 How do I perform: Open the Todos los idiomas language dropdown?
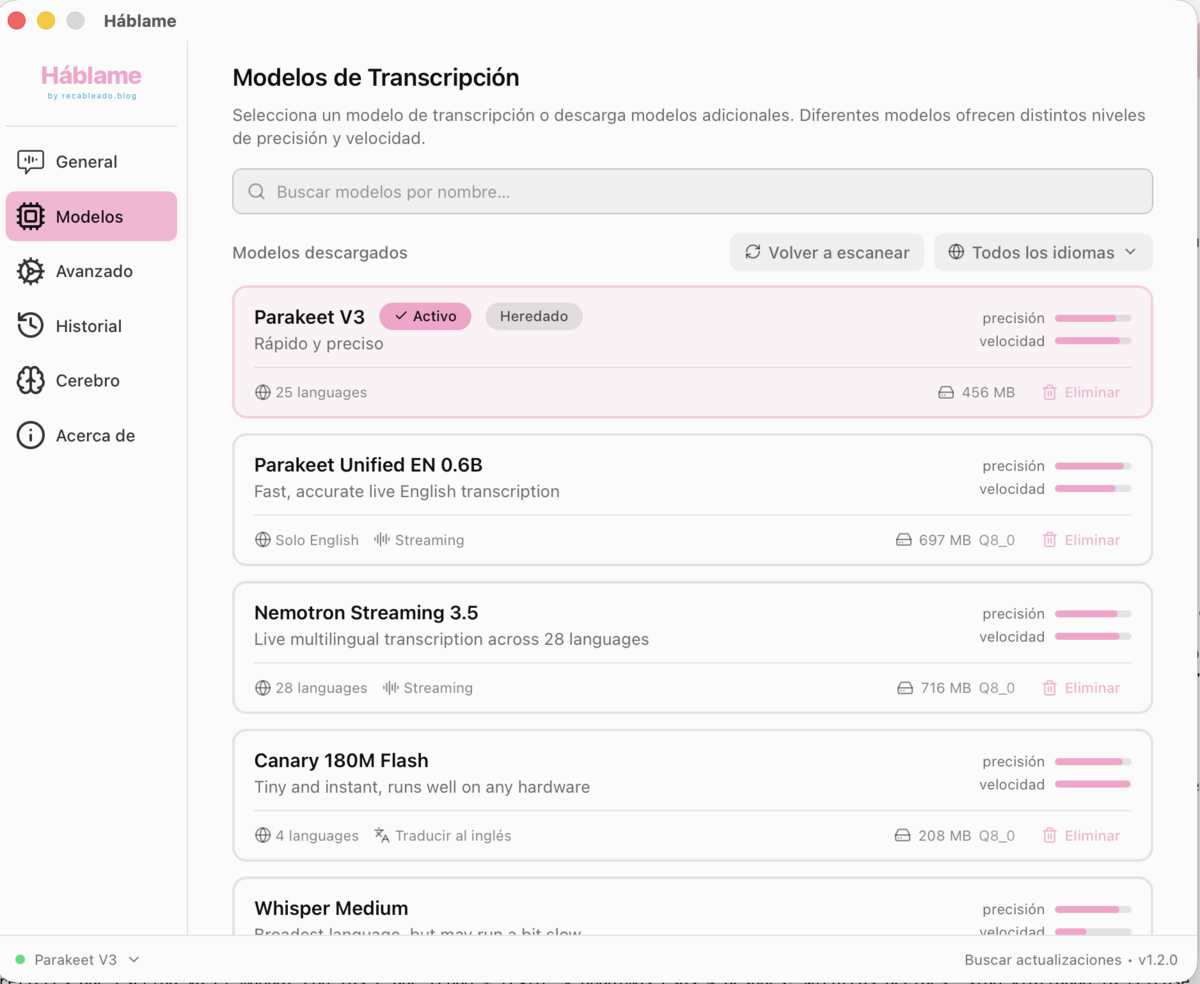1043,252
